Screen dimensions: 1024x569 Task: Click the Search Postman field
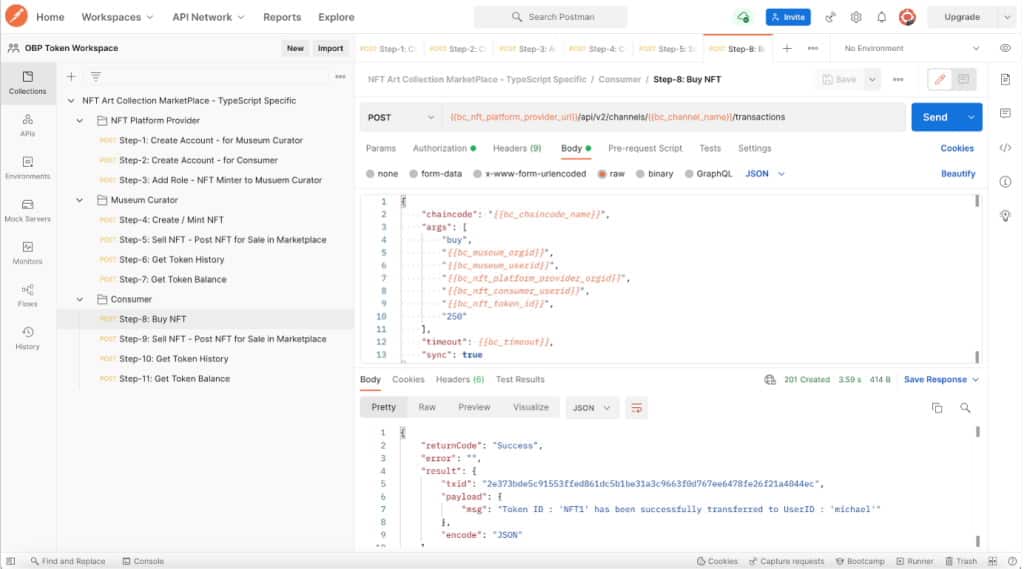coord(551,17)
